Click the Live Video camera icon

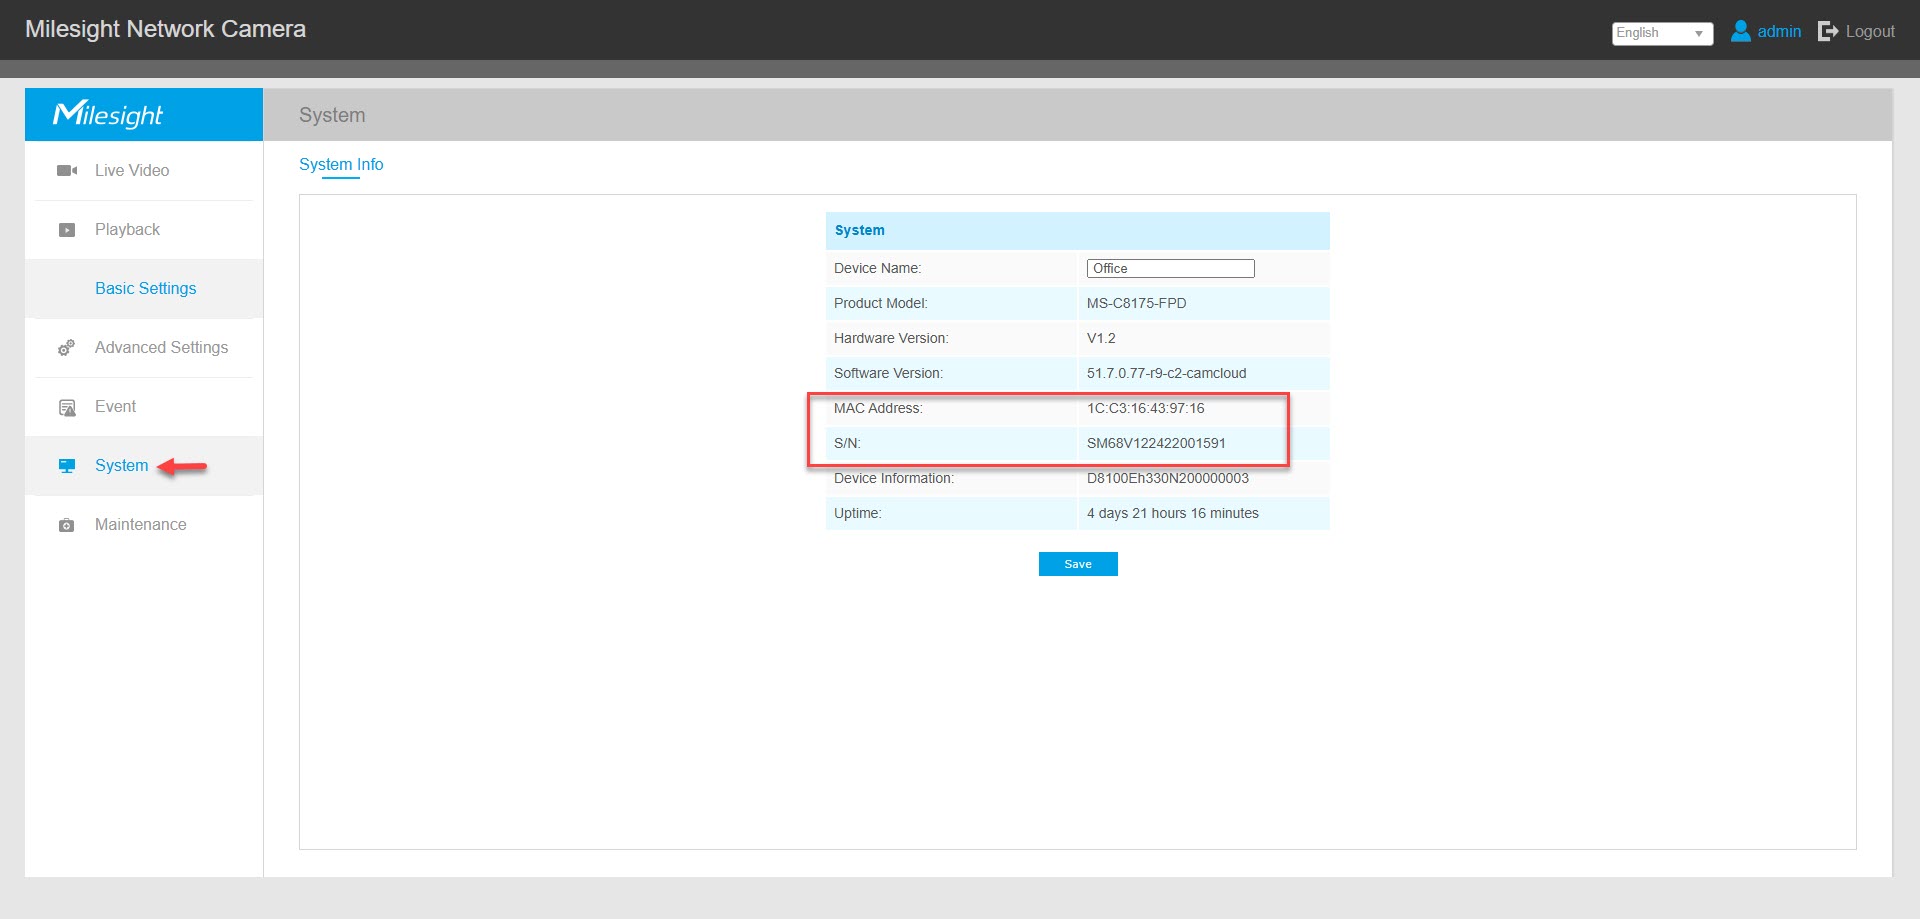pyautogui.click(x=67, y=171)
